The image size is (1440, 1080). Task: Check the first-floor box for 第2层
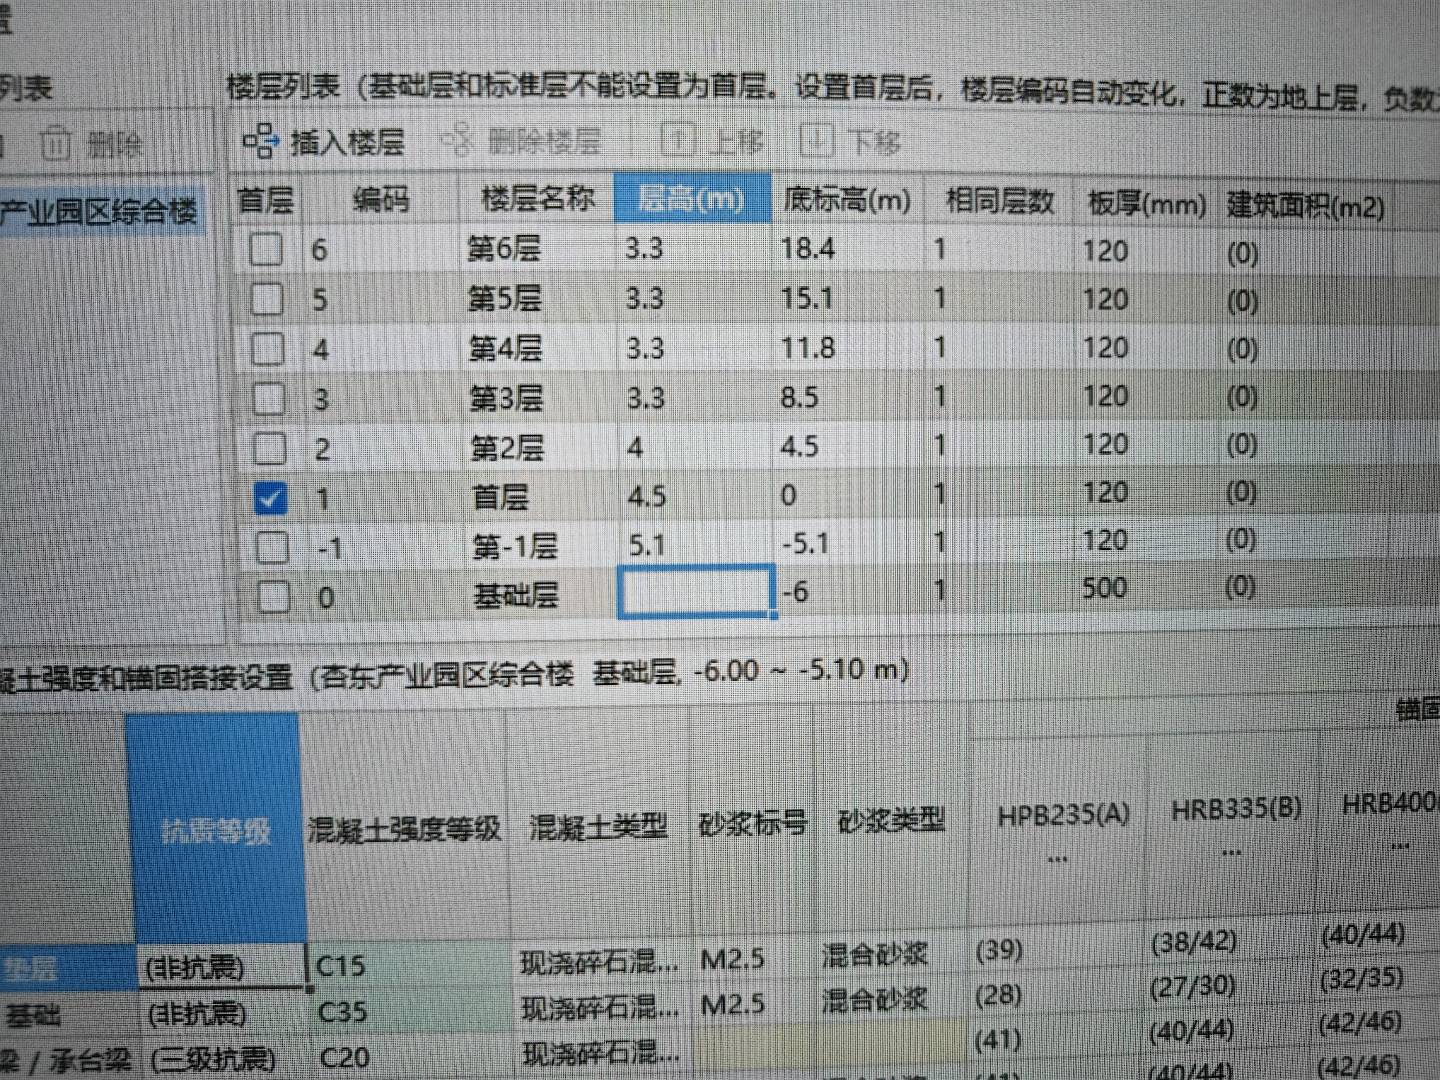point(269,448)
